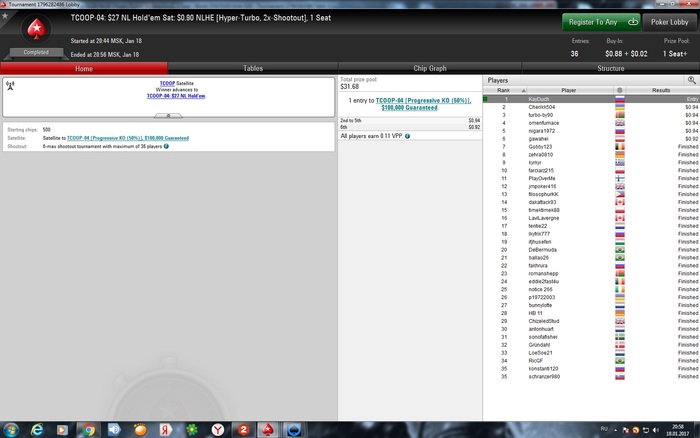Select player eddie2fast4u in the list
Image resolution: width=700 pixels, height=438 pixels.
tap(591, 281)
